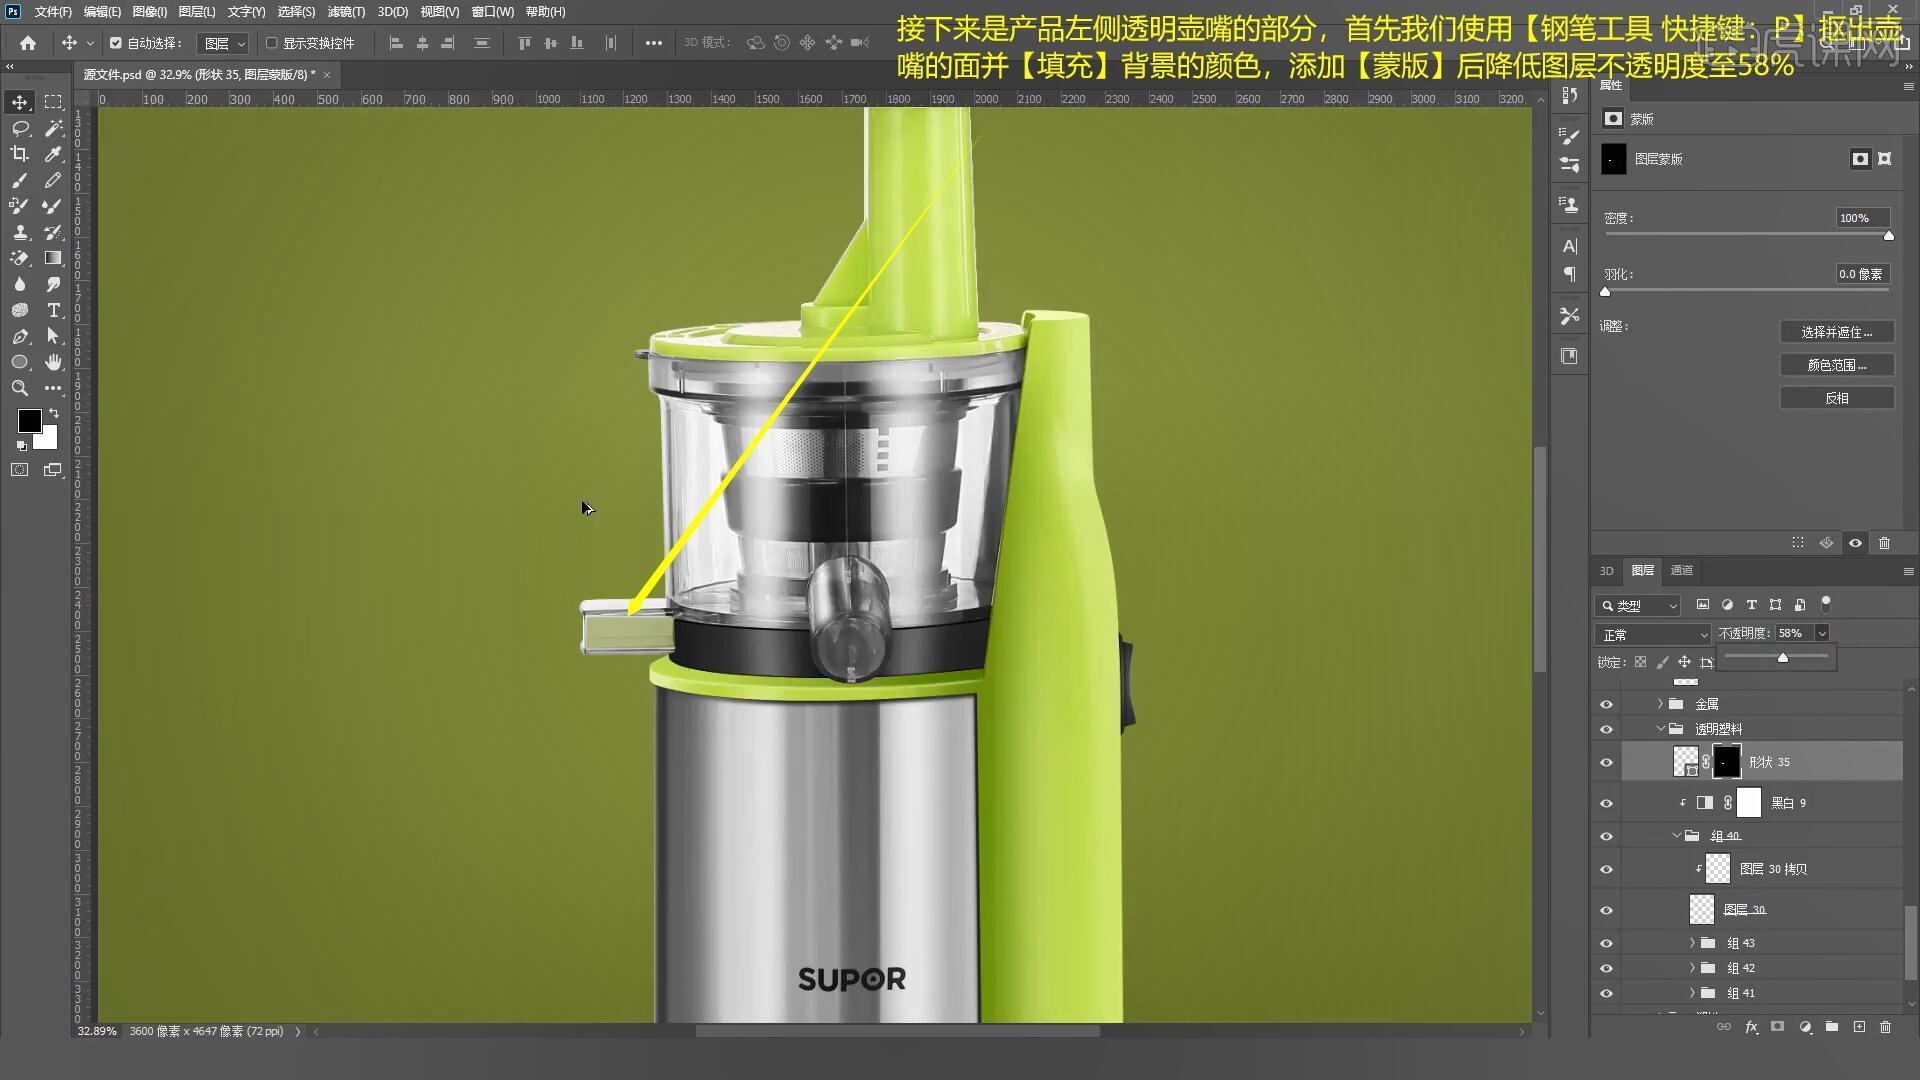Select the Hand tool
Screen dimensions: 1920x1080
pyautogui.click(x=53, y=362)
